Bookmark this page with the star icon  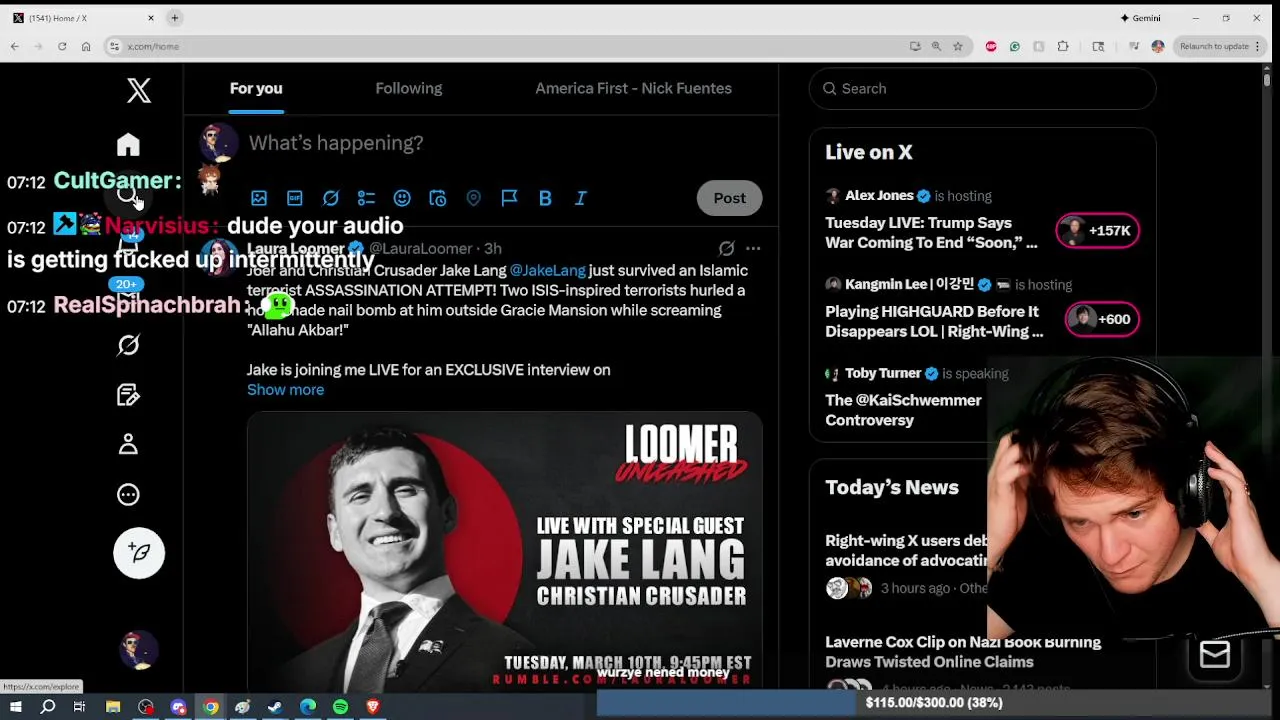(957, 46)
